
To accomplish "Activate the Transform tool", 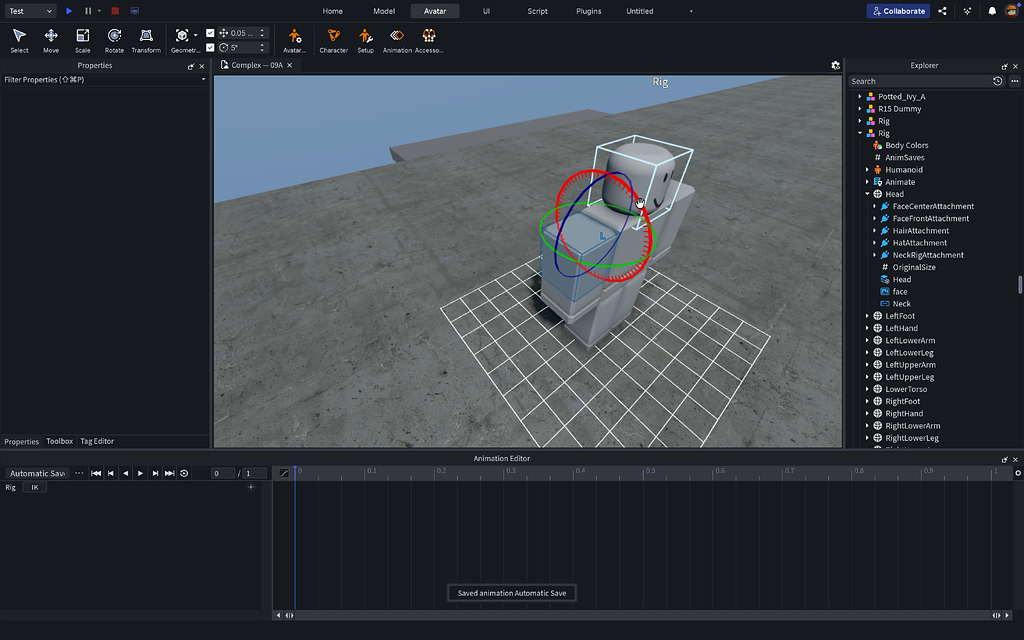I will click(x=146, y=40).
